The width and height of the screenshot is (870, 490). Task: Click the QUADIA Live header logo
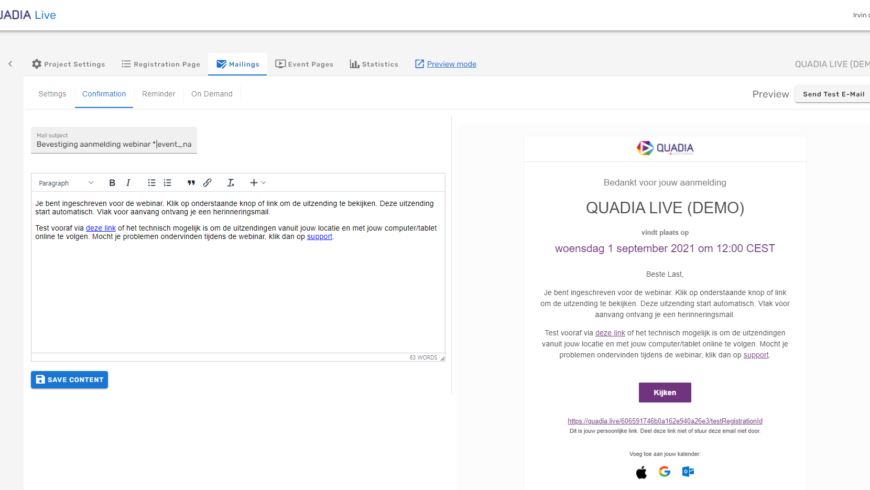[x=28, y=15]
